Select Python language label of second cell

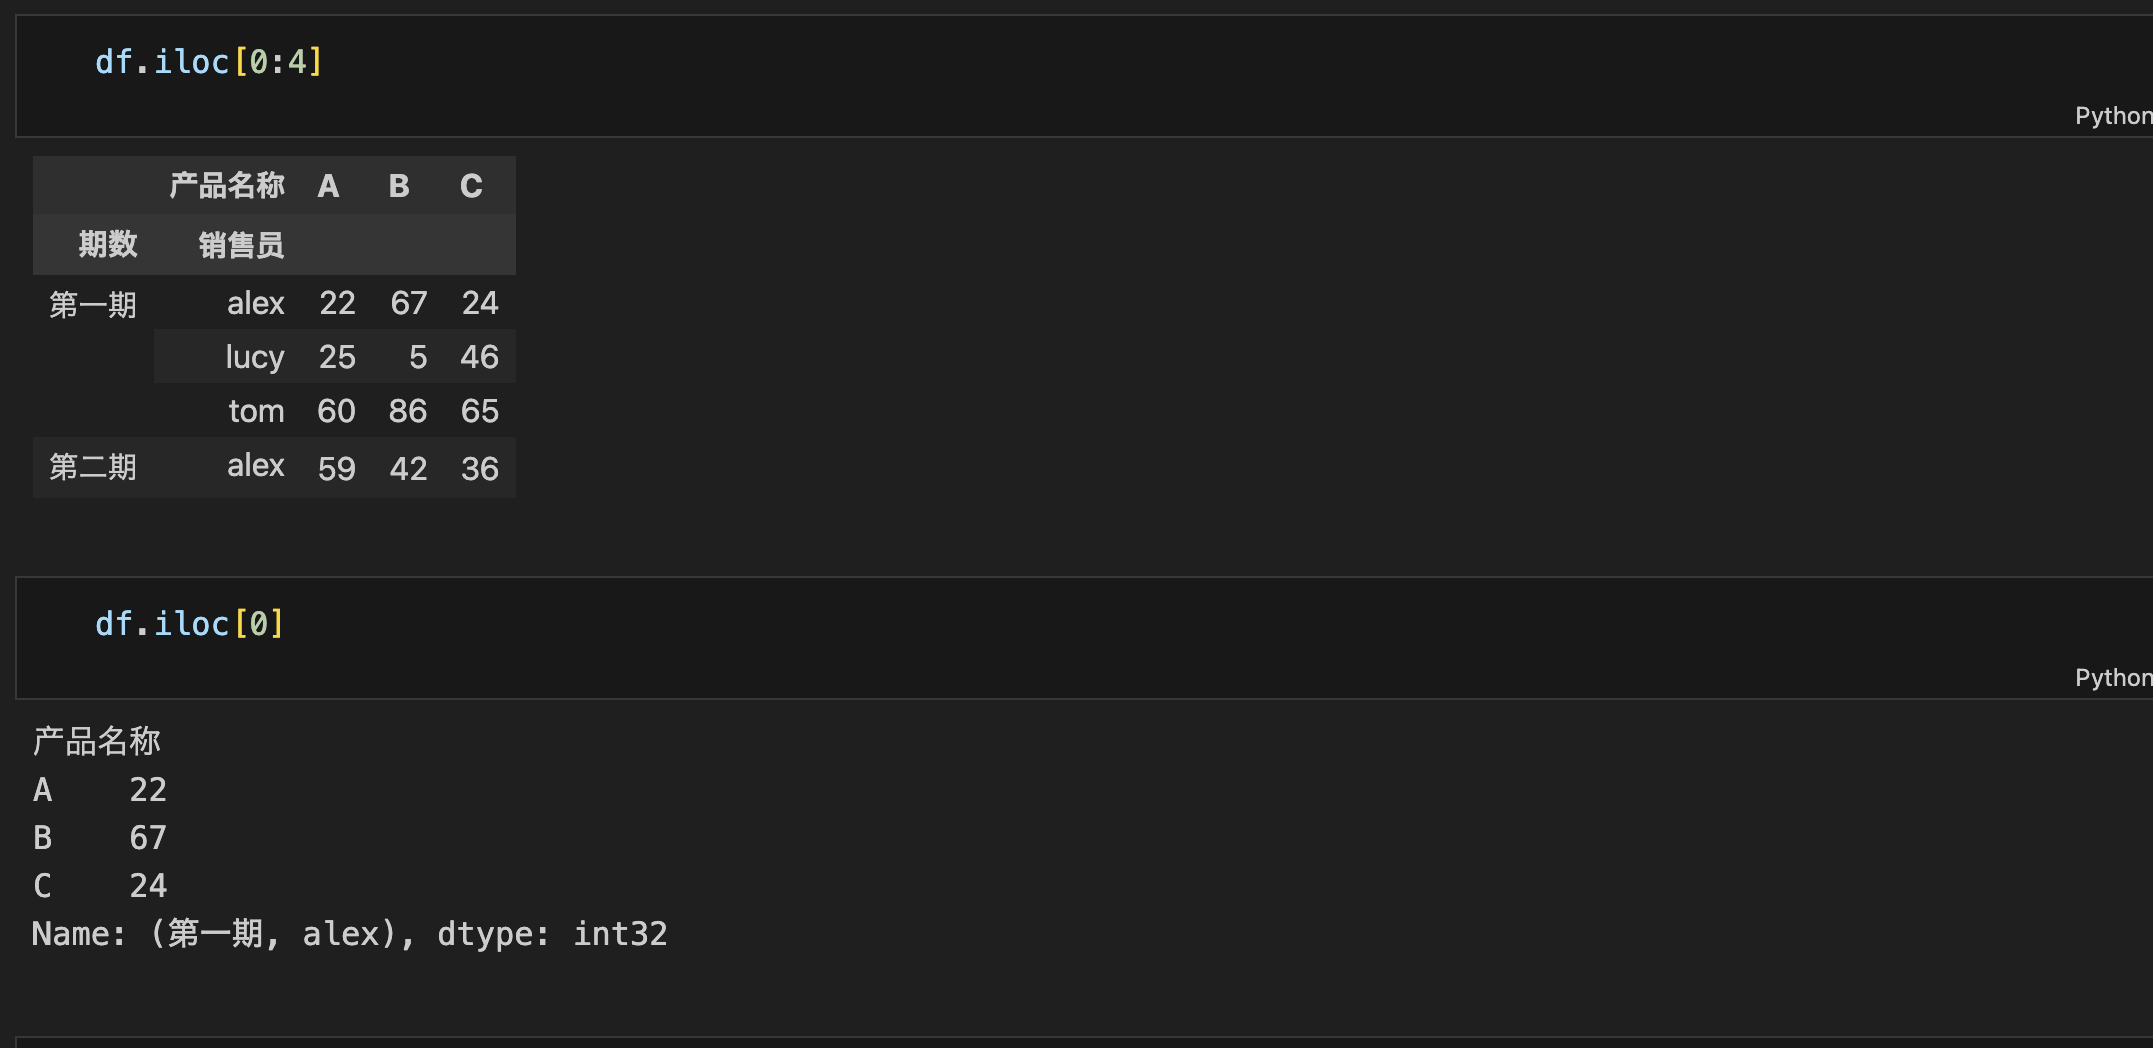pos(2113,678)
